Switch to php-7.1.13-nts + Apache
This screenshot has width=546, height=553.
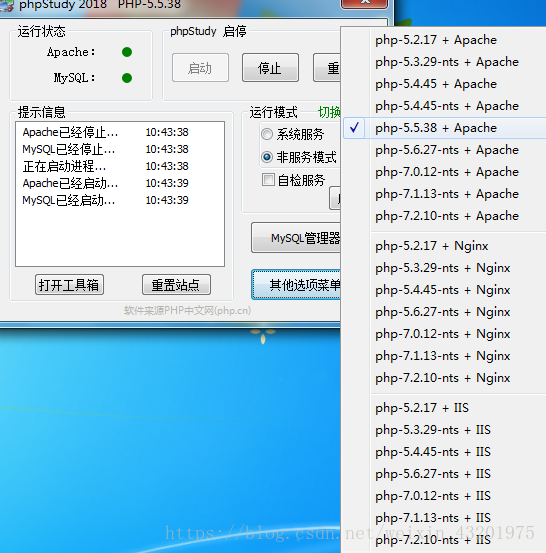[x=444, y=194]
